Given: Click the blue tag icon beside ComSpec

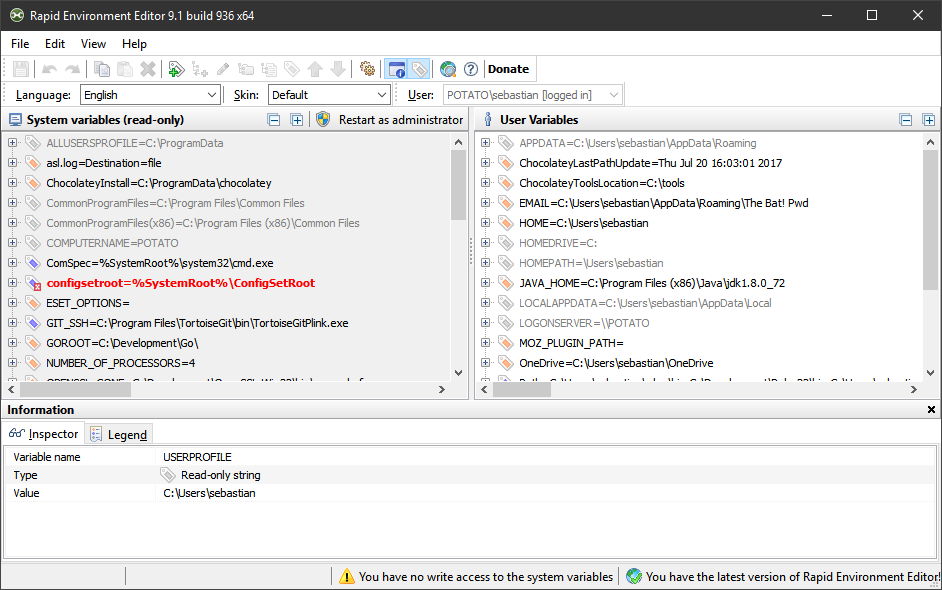Looking at the screenshot, I should click(32, 263).
